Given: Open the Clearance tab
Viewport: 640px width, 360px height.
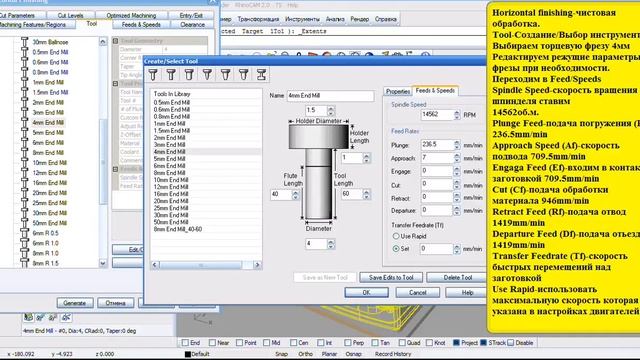Looking at the screenshot, I should click(192, 24).
